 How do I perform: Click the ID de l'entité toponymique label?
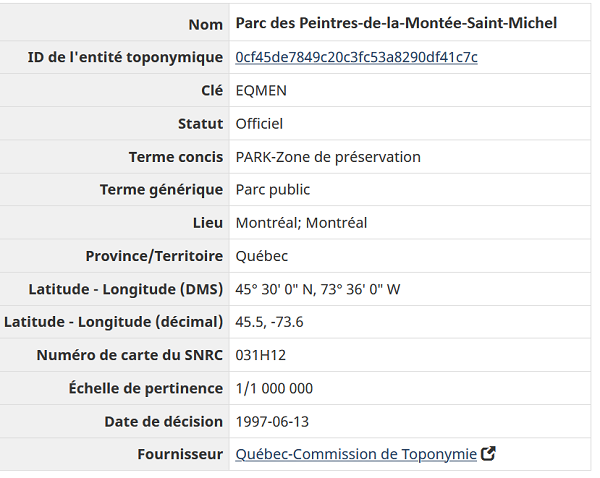point(125,57)
